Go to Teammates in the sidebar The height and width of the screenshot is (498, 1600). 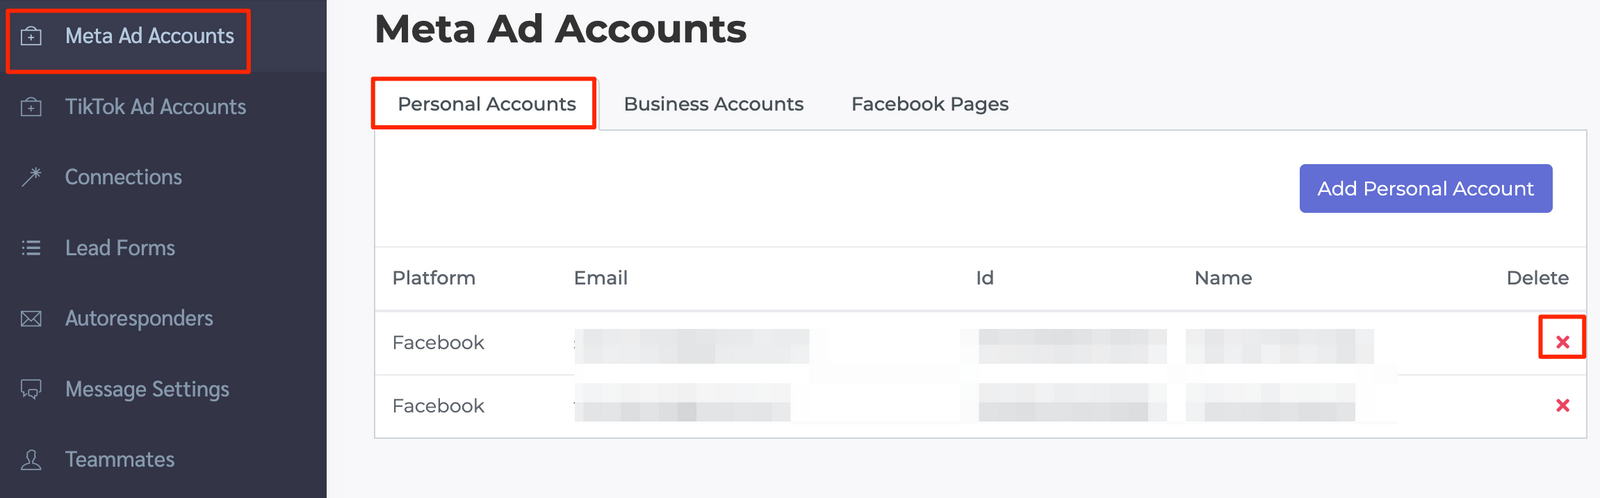click(x=120, y=460)
